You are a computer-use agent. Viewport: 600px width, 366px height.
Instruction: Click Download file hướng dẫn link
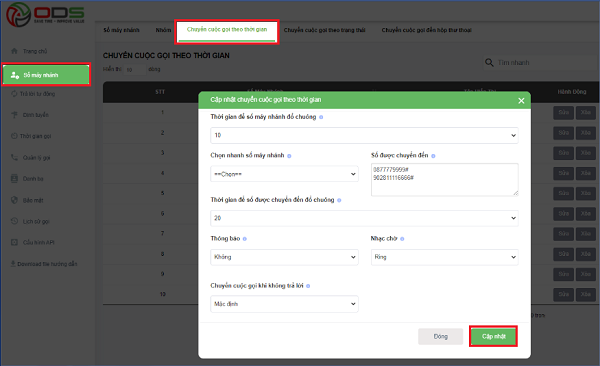tap(47, 264)
